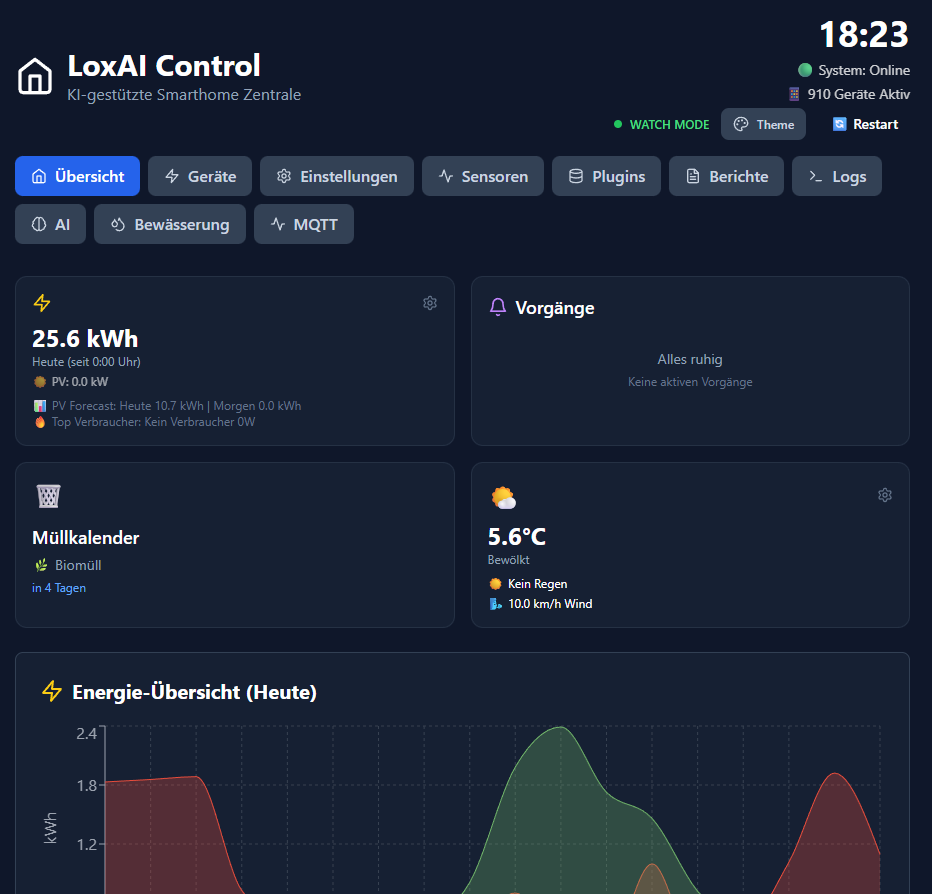Click the yellow lightning icon in energy card
The height and width of the screenshot is (894, 932).
pyautogui.click(x=42, y=303)
